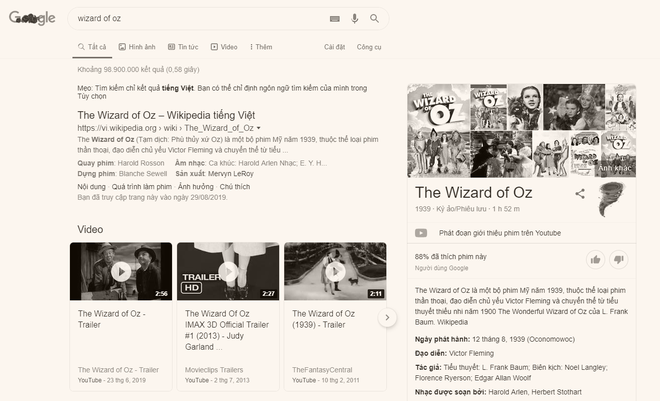Screen dimensions: 660x401
Task: Switch to the "Tin tức" tab
Action: click(x=183, y=47)
